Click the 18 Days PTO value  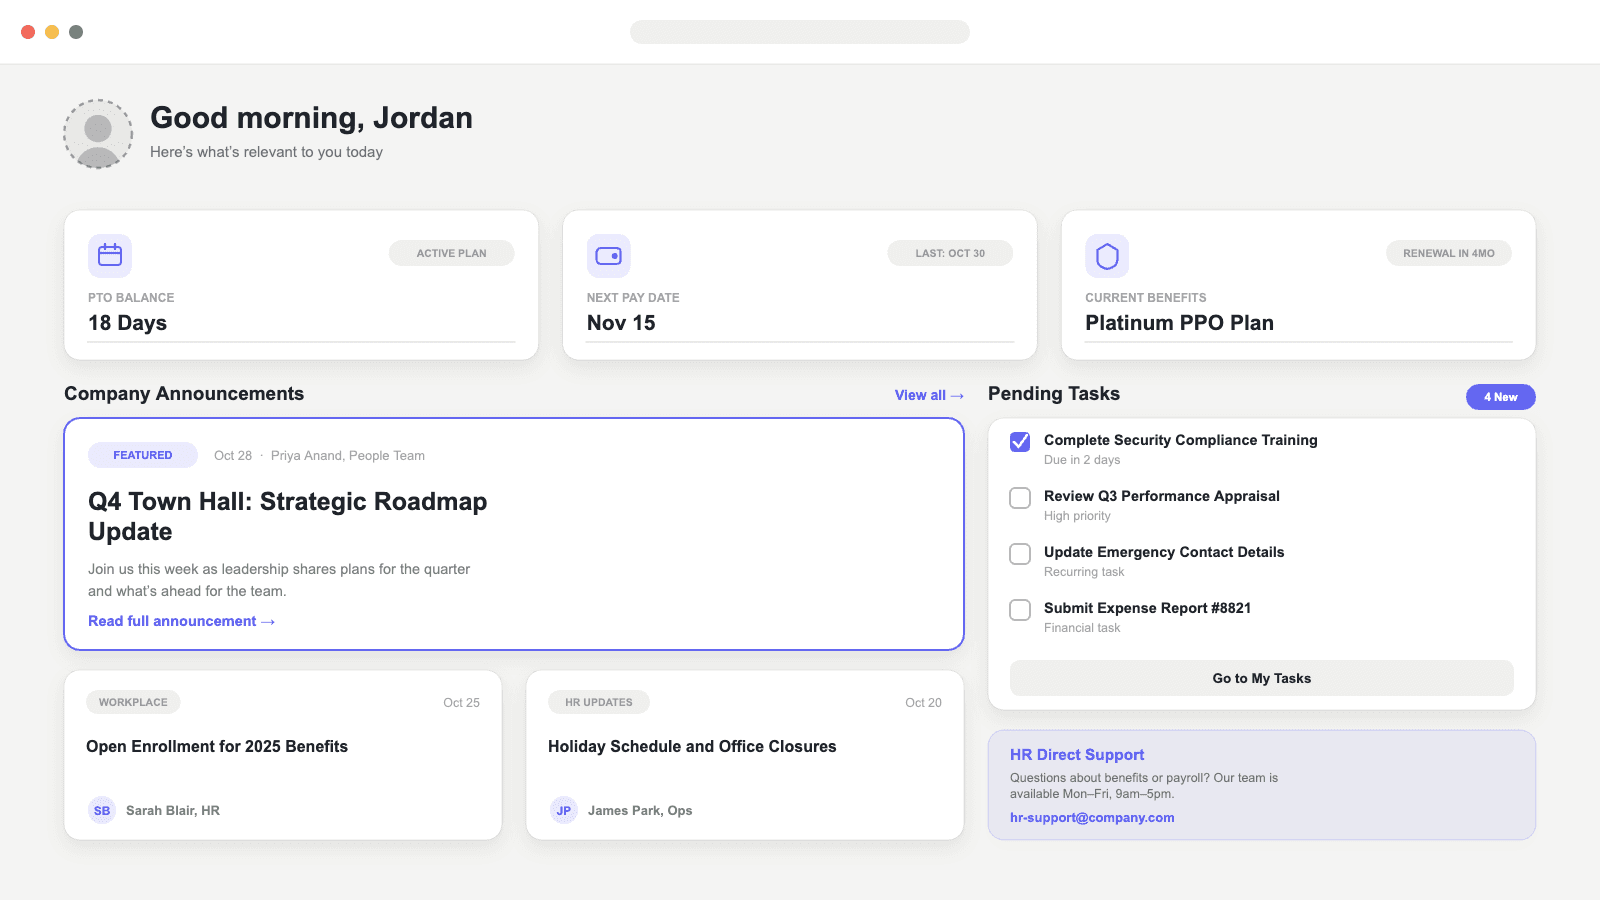(x=127, y=323)
